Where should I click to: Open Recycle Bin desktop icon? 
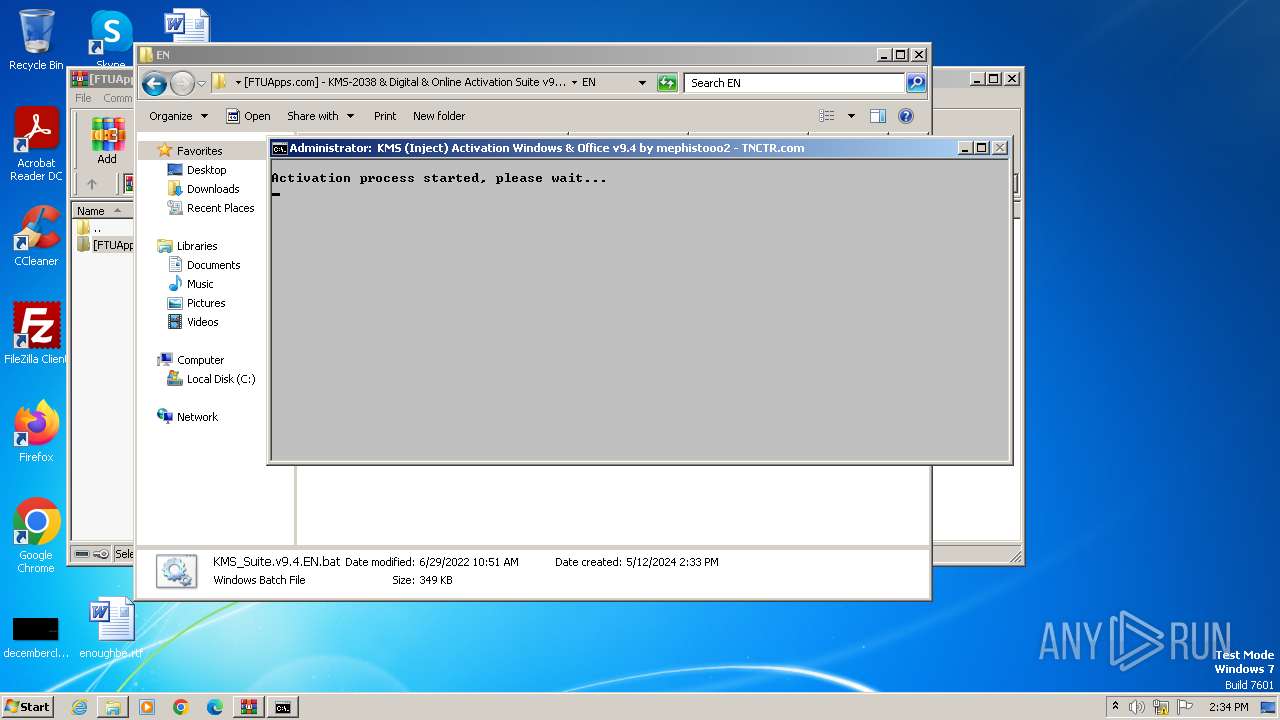(36, 40)
